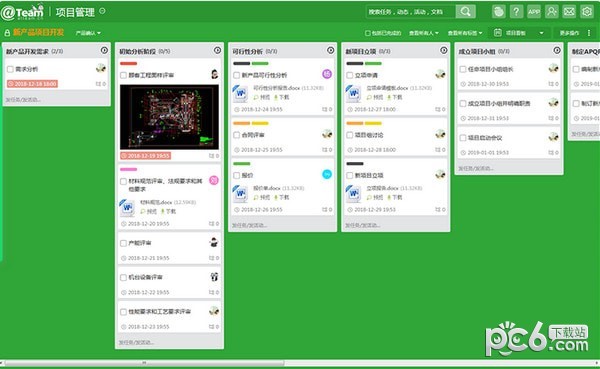Click the orange label on 合同评审 card

(x=241, y=123)
